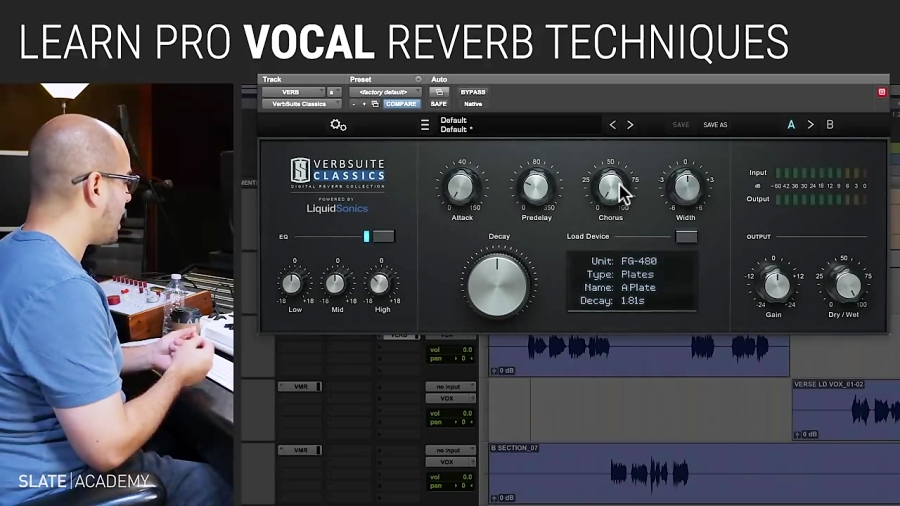Screen dimensions: 900x506
Task: Click the Type Plates display line
Action: click(622, 274)
